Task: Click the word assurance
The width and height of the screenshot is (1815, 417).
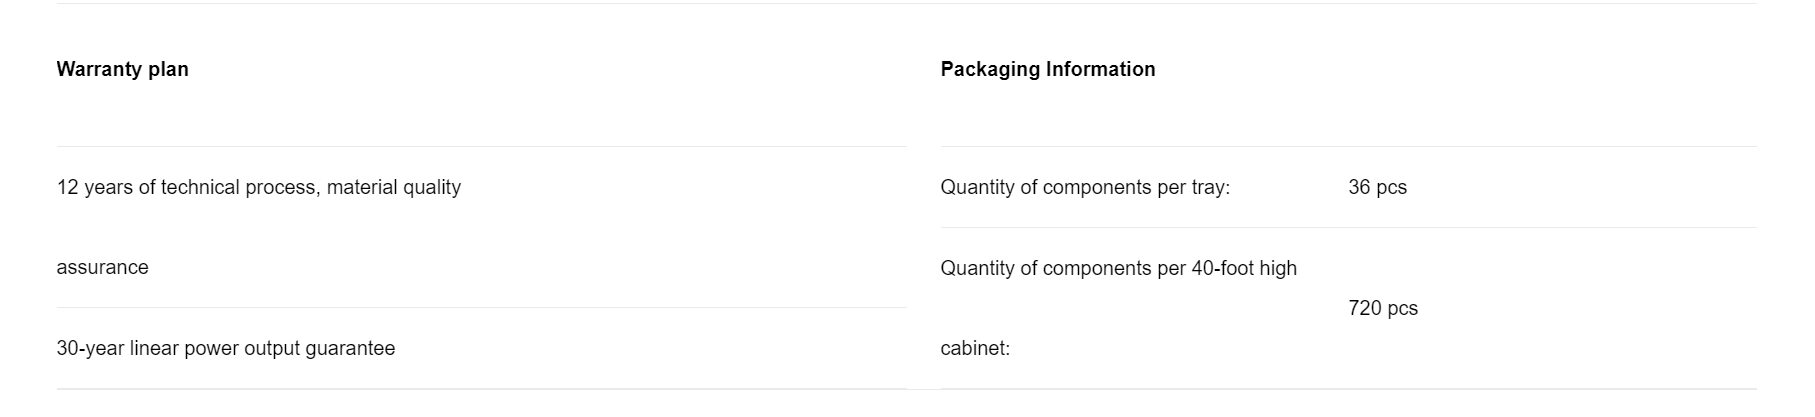Action: pyautogui.click(x=102, y=268)
